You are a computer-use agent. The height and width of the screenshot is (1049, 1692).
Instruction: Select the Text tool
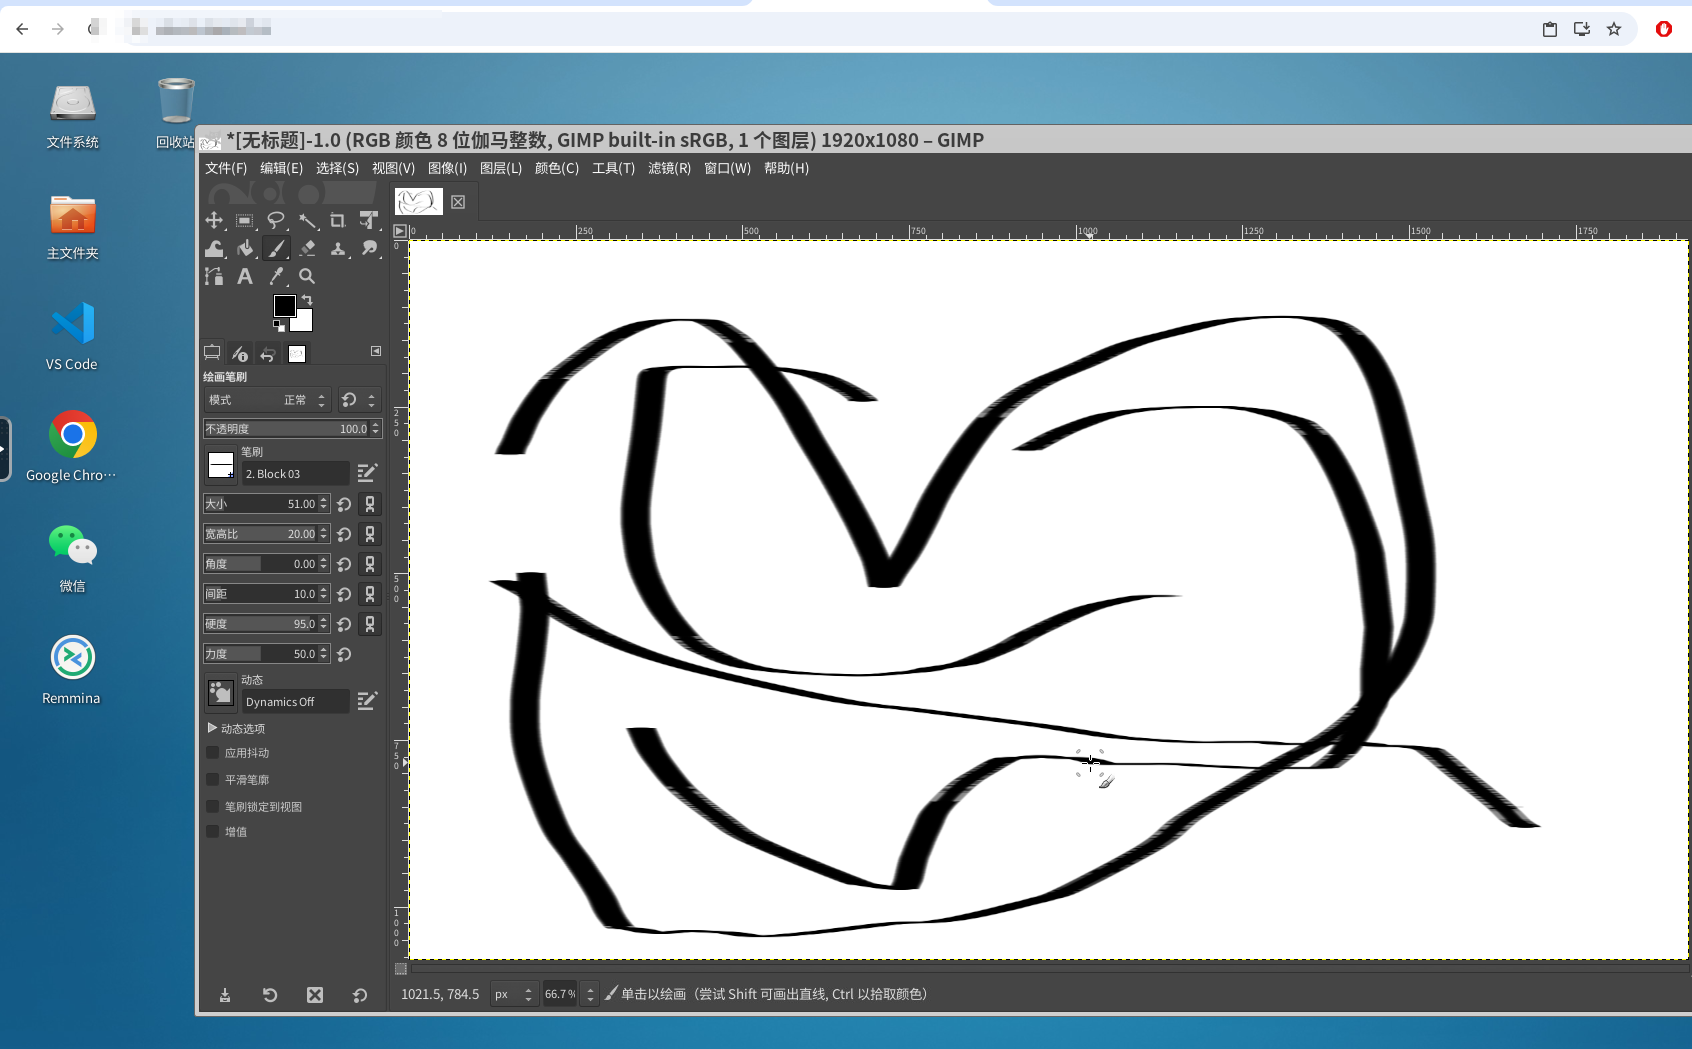[x=245, y=277]
